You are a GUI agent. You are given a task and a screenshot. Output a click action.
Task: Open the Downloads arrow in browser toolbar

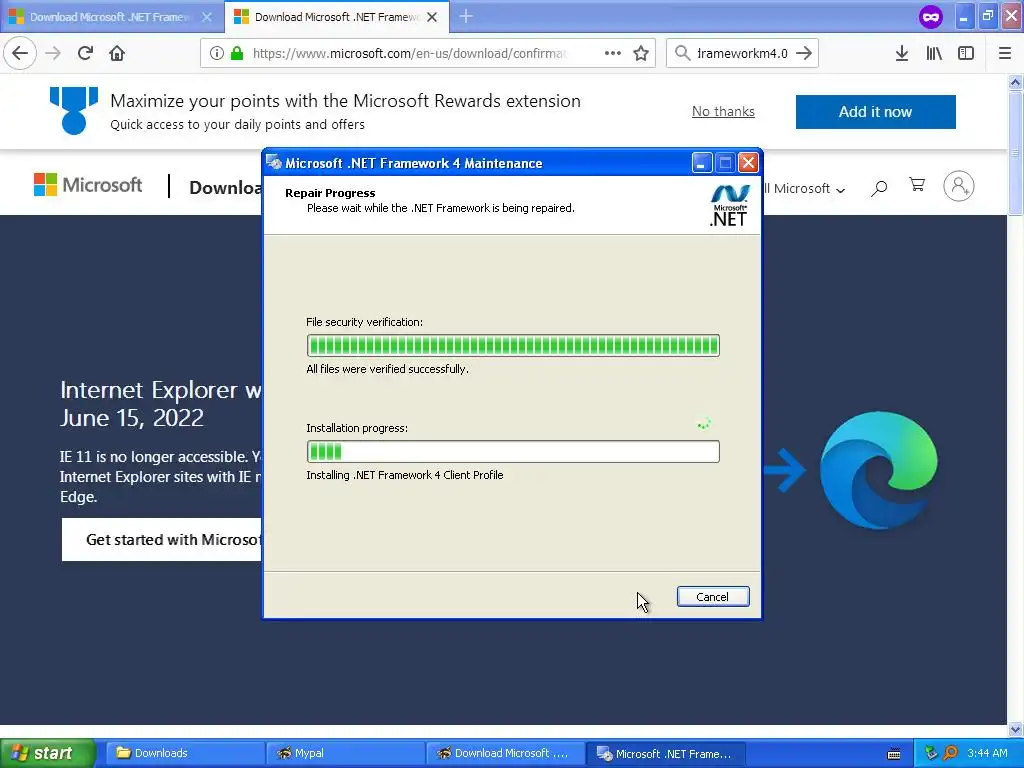(902, 53)
